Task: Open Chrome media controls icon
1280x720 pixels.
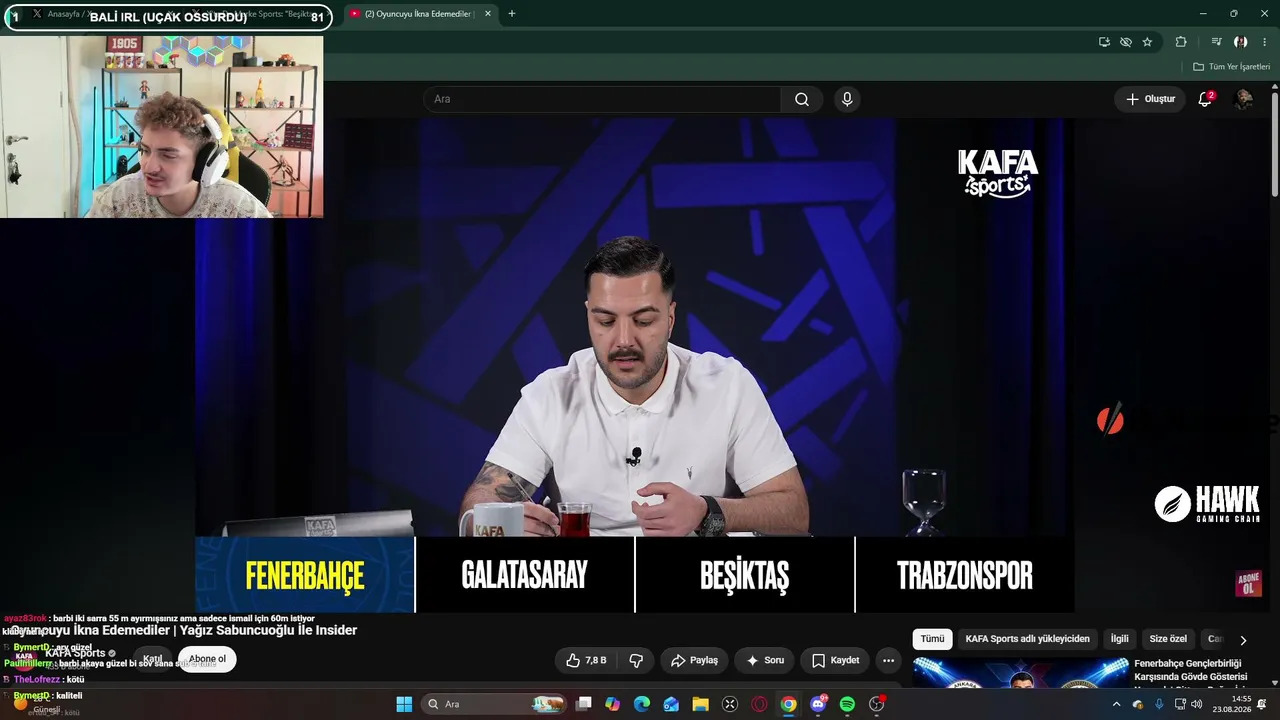Action: pos(1216,42)
